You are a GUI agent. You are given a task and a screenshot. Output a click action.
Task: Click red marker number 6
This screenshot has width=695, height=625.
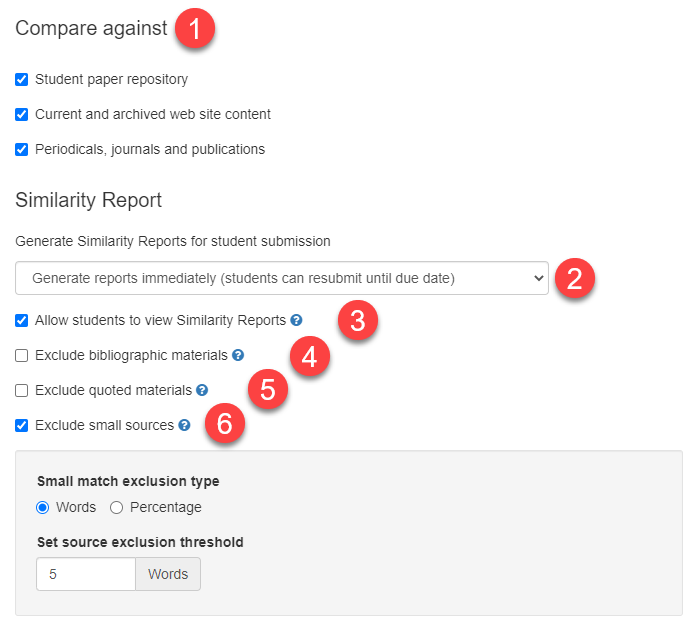(225, 423)
